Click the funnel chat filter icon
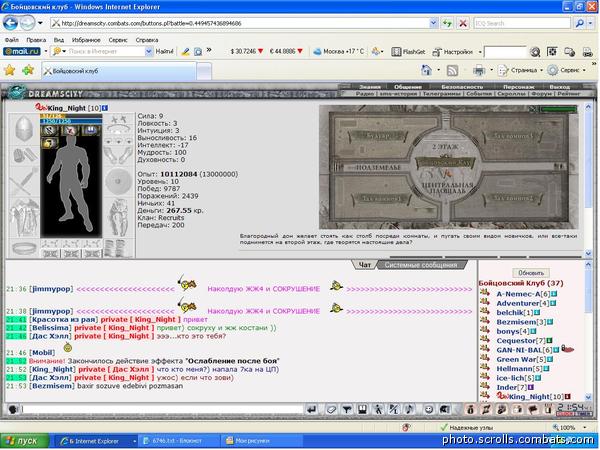This screenshot has height=450, width=600. pyautogui.click(x=347, y=409)
